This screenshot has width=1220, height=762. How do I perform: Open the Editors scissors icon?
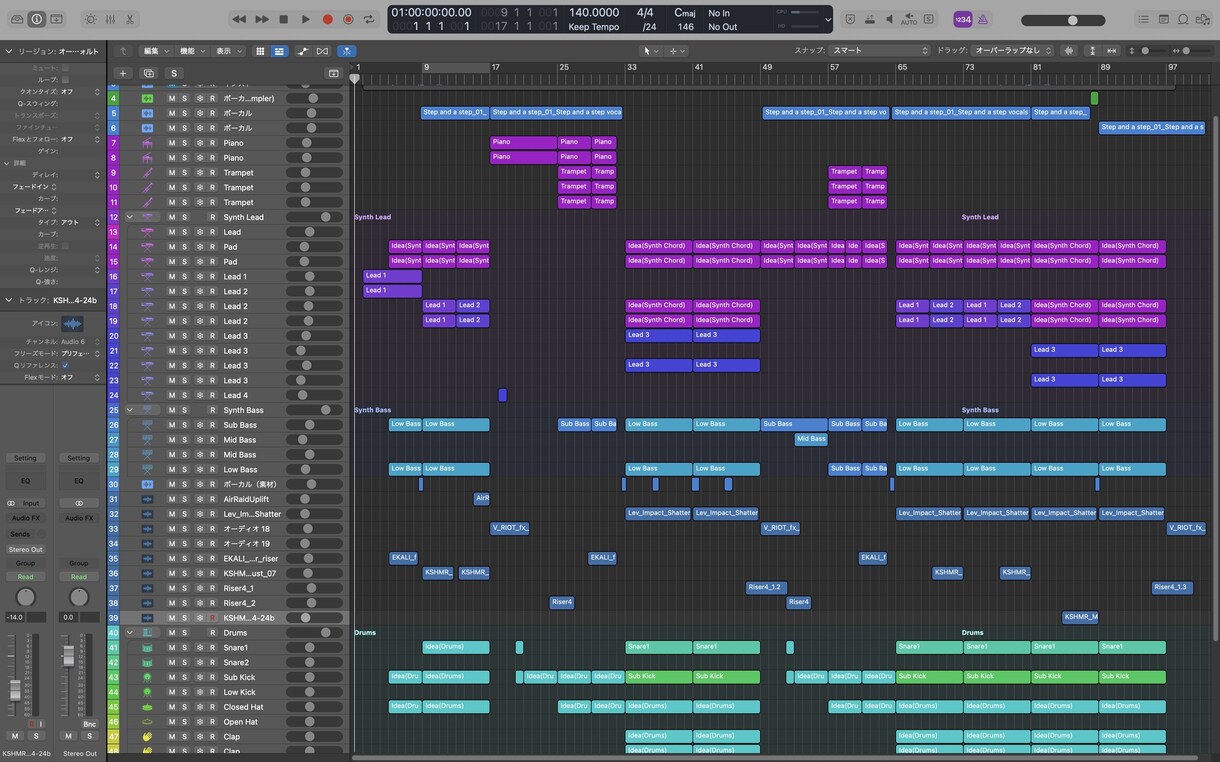[130, 19]
